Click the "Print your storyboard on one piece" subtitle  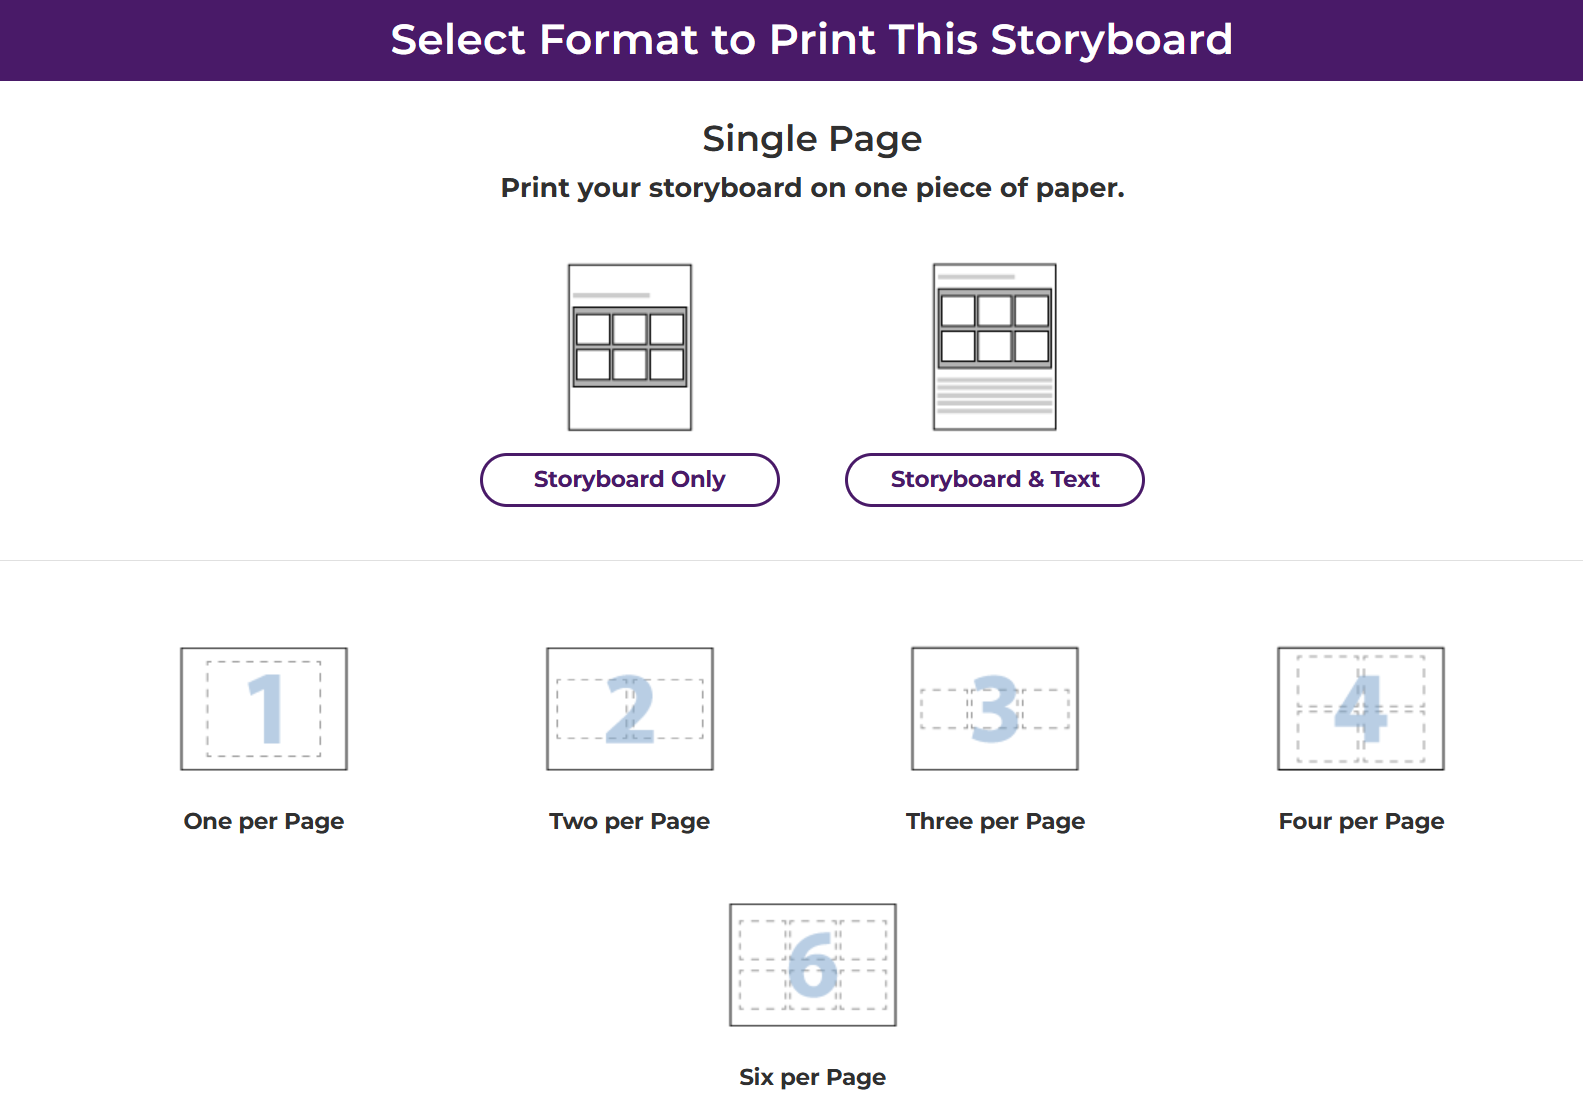pyautogui.click(x=812, y=188)
